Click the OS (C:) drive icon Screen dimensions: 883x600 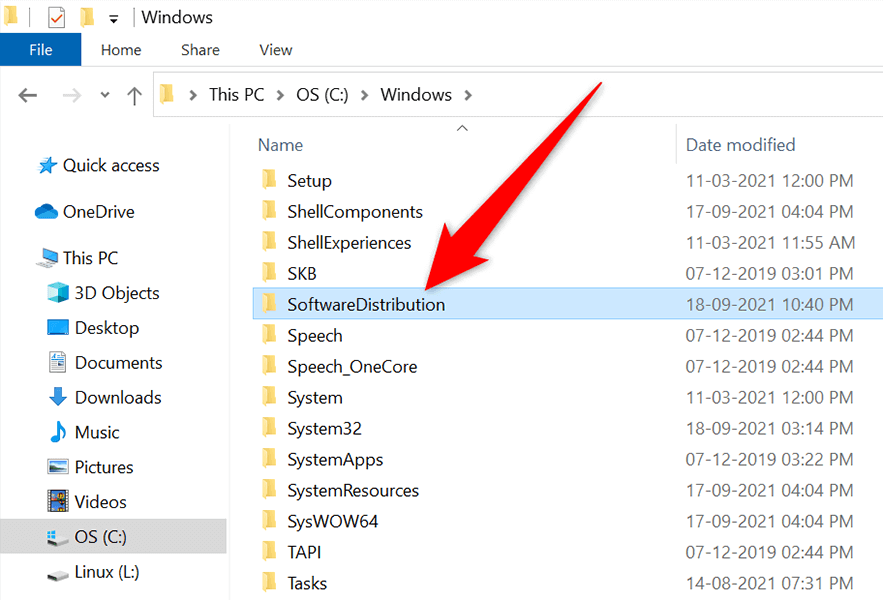[58, 537]
